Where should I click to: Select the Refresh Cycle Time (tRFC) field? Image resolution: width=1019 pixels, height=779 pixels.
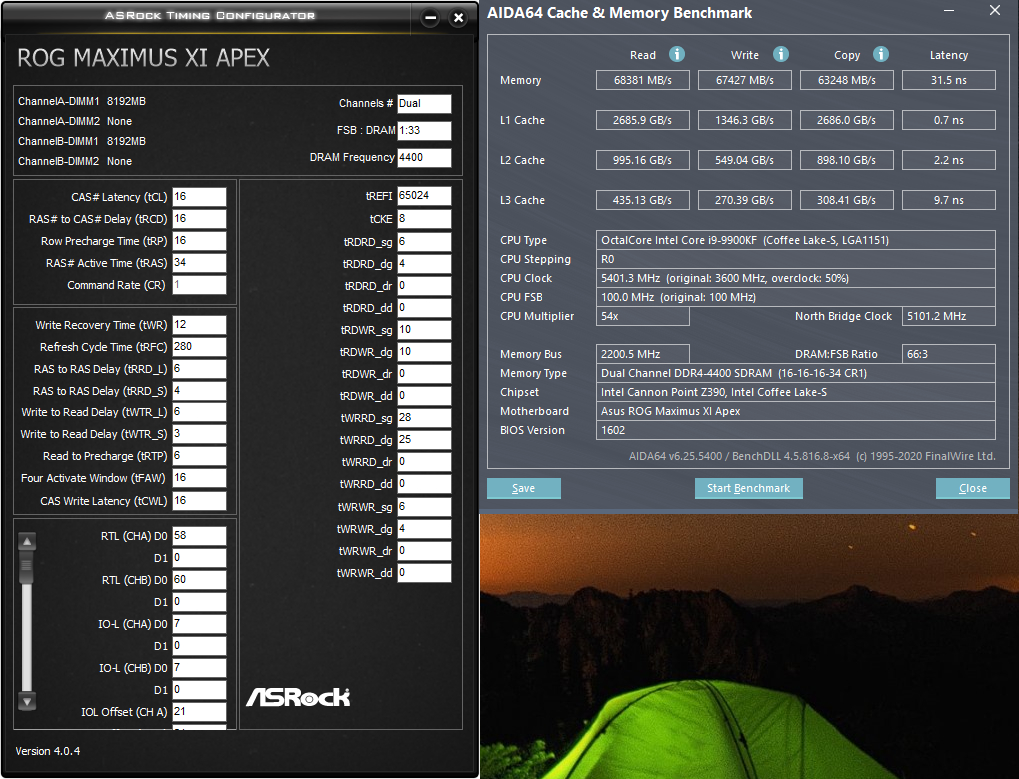[199, 347]
